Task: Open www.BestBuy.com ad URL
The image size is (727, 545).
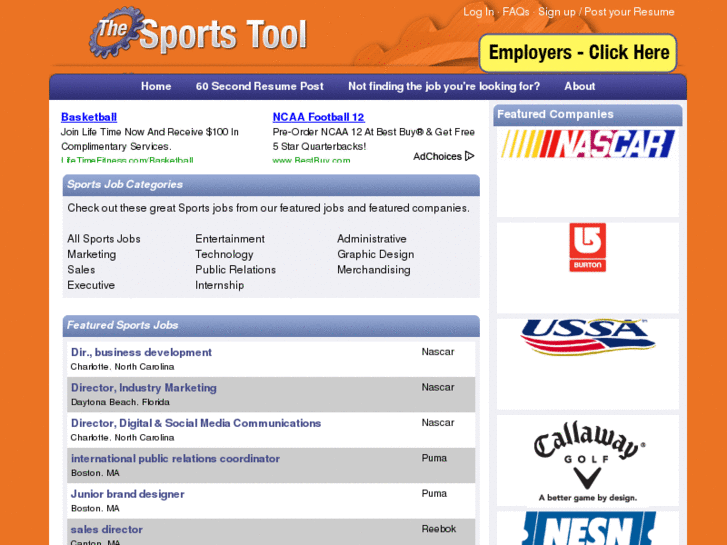Action: tap(311, 160)
